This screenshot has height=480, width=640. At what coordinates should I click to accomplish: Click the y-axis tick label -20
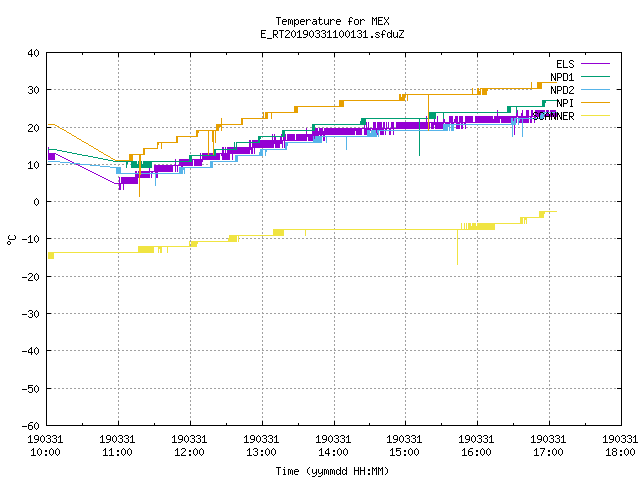click(x=31, y=277)
